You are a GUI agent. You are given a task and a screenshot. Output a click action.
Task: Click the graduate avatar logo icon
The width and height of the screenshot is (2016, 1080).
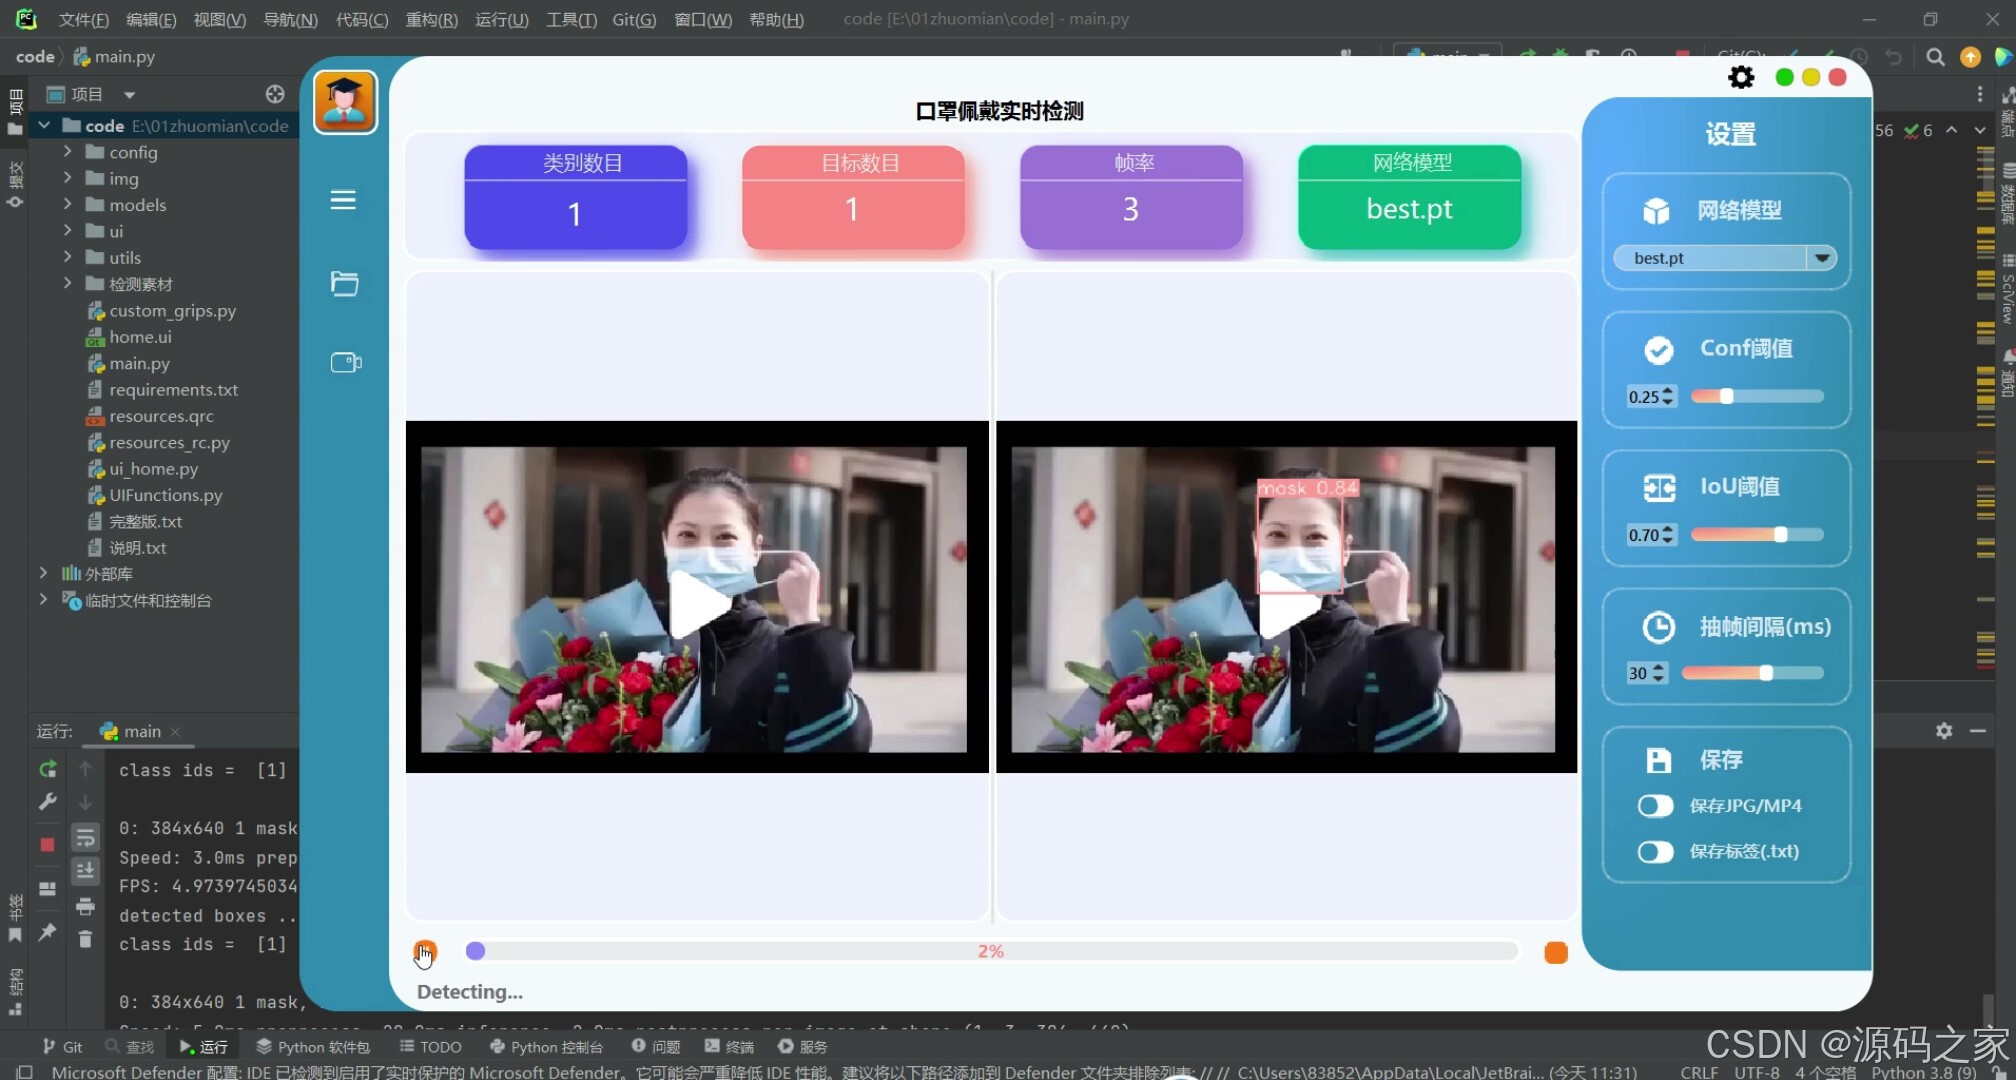coord(345,101)
